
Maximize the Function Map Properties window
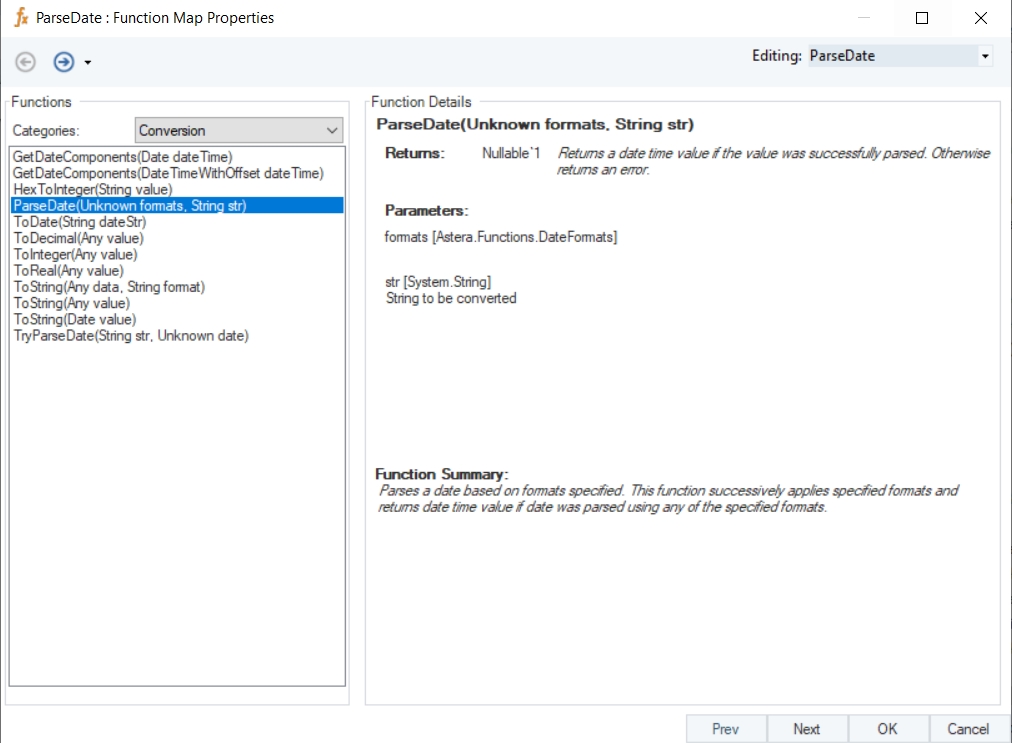pyautogui.click(x=922, y=18)
